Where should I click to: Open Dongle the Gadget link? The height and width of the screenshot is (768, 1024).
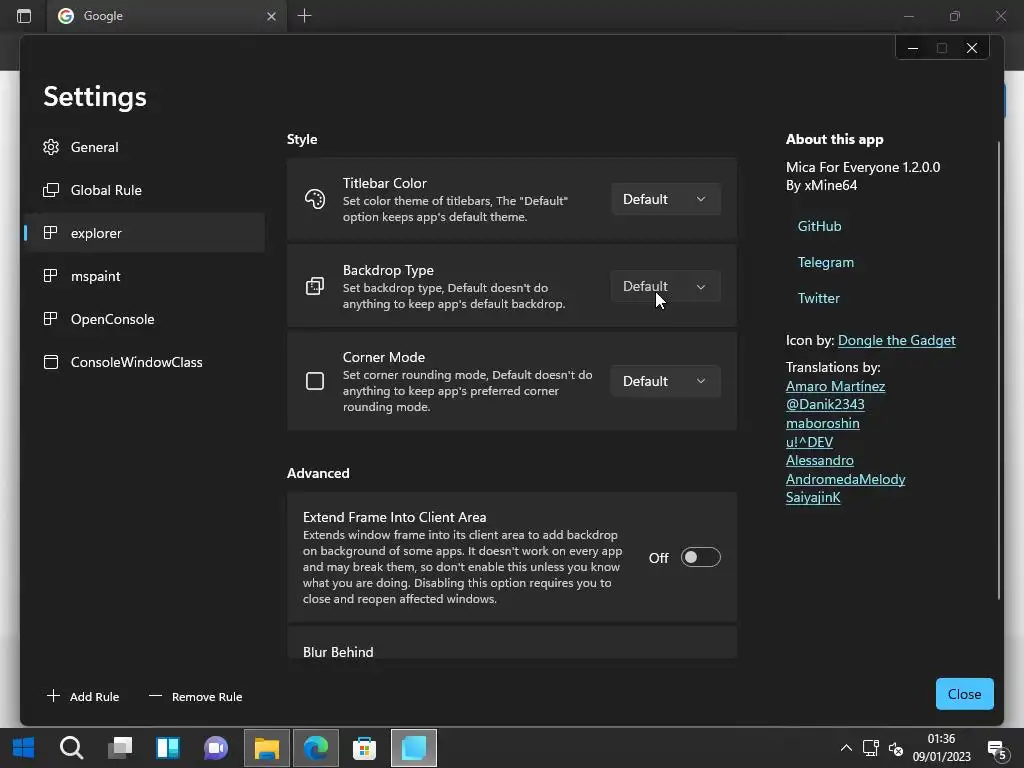click(896, 340)
